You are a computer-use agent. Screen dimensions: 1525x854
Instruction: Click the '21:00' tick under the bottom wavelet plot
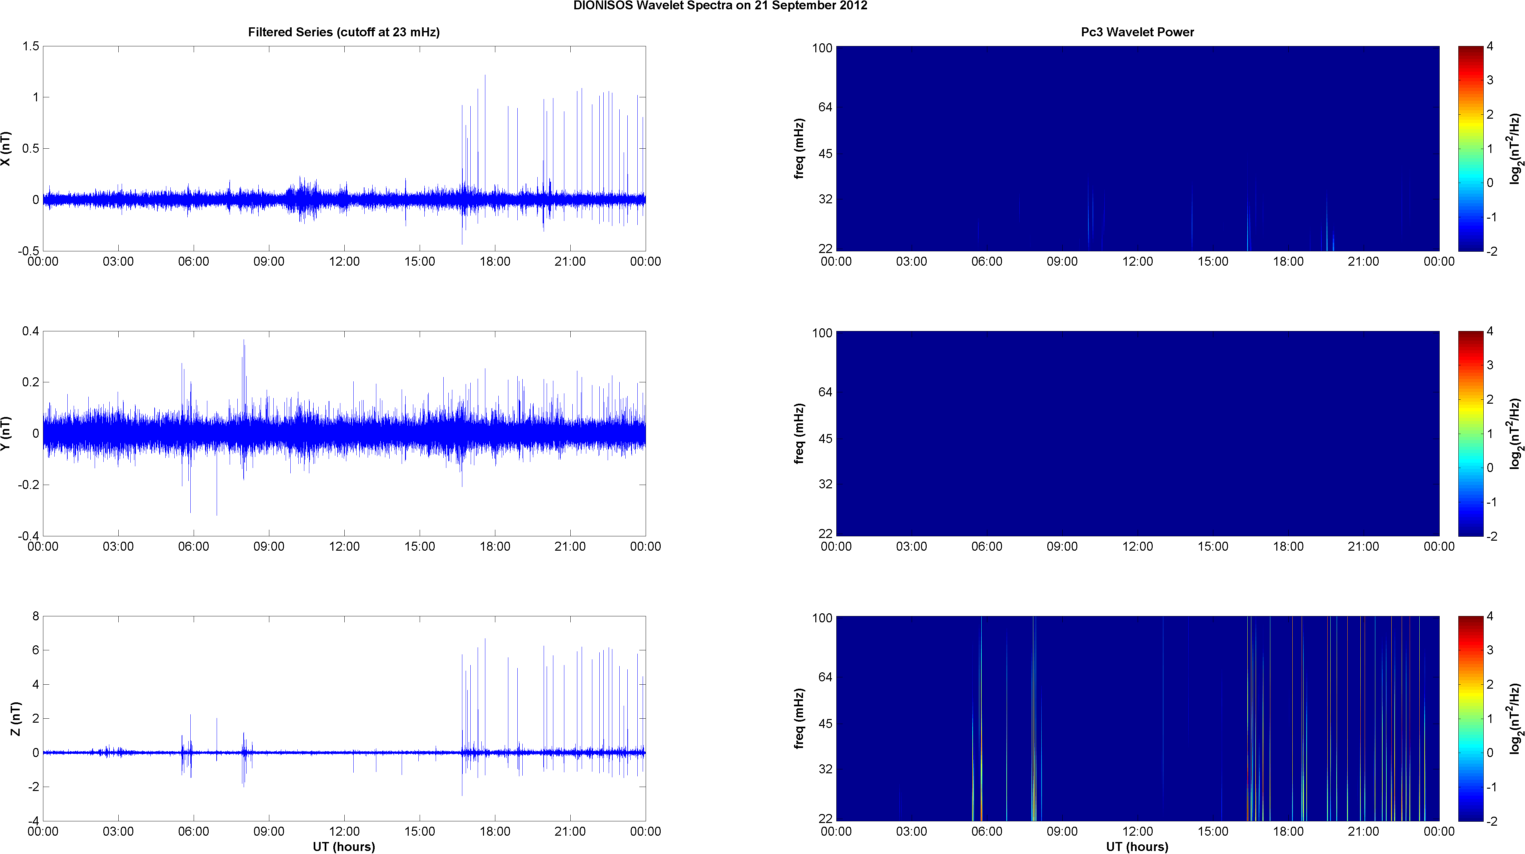1364,832
